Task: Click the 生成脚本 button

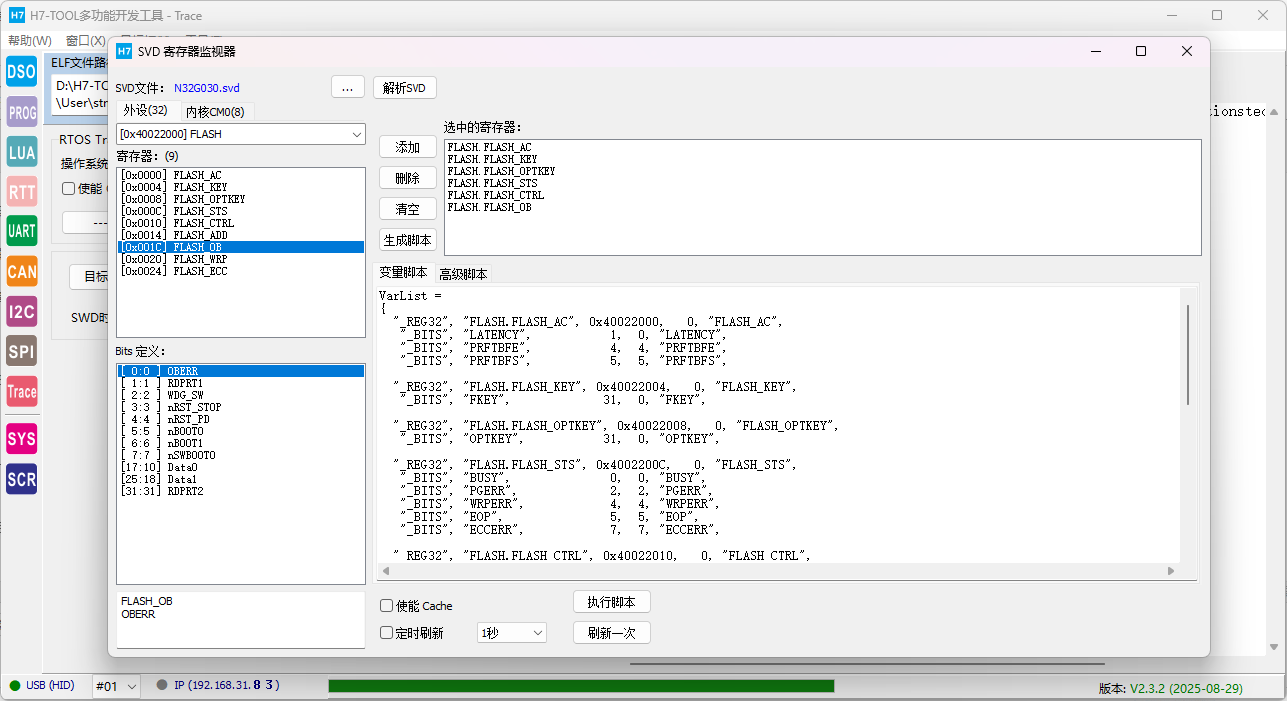Action: pyautogui.click(x=408, y=240)
